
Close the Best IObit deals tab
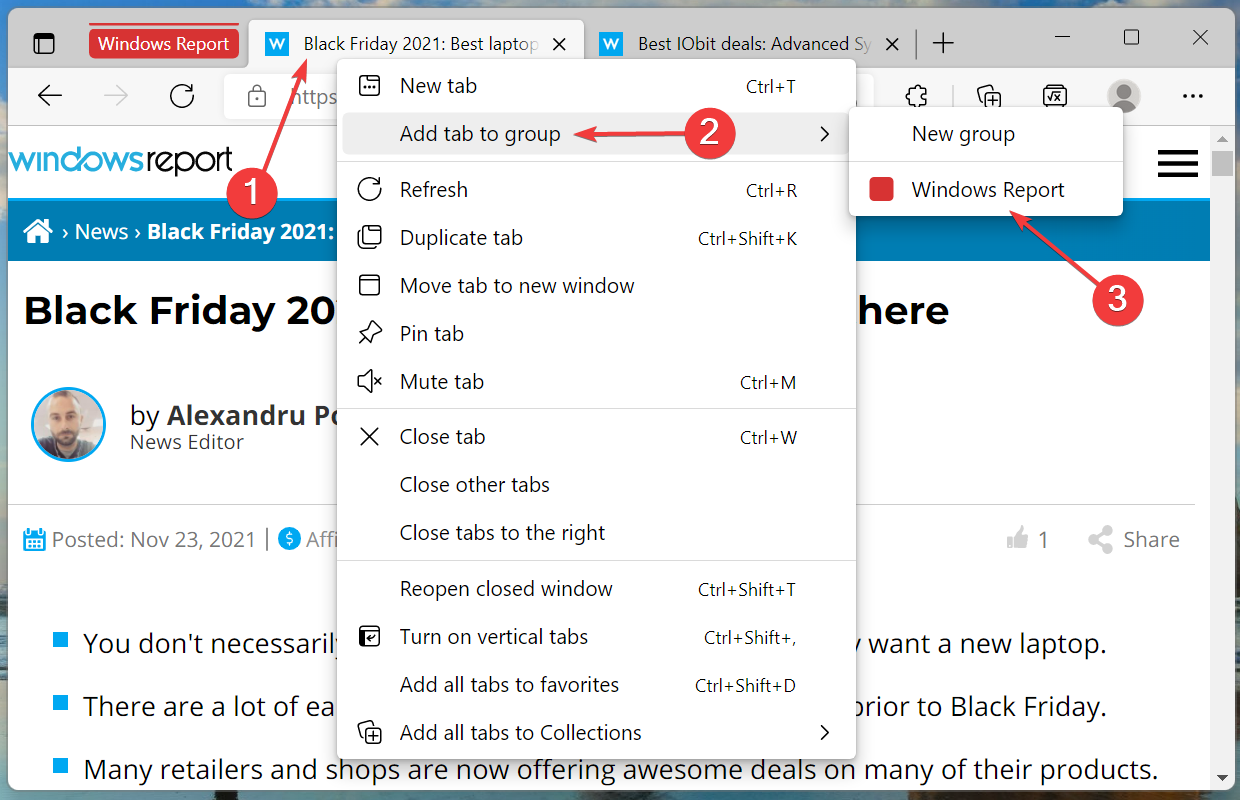pyautogui.click(x=894, y=44)
